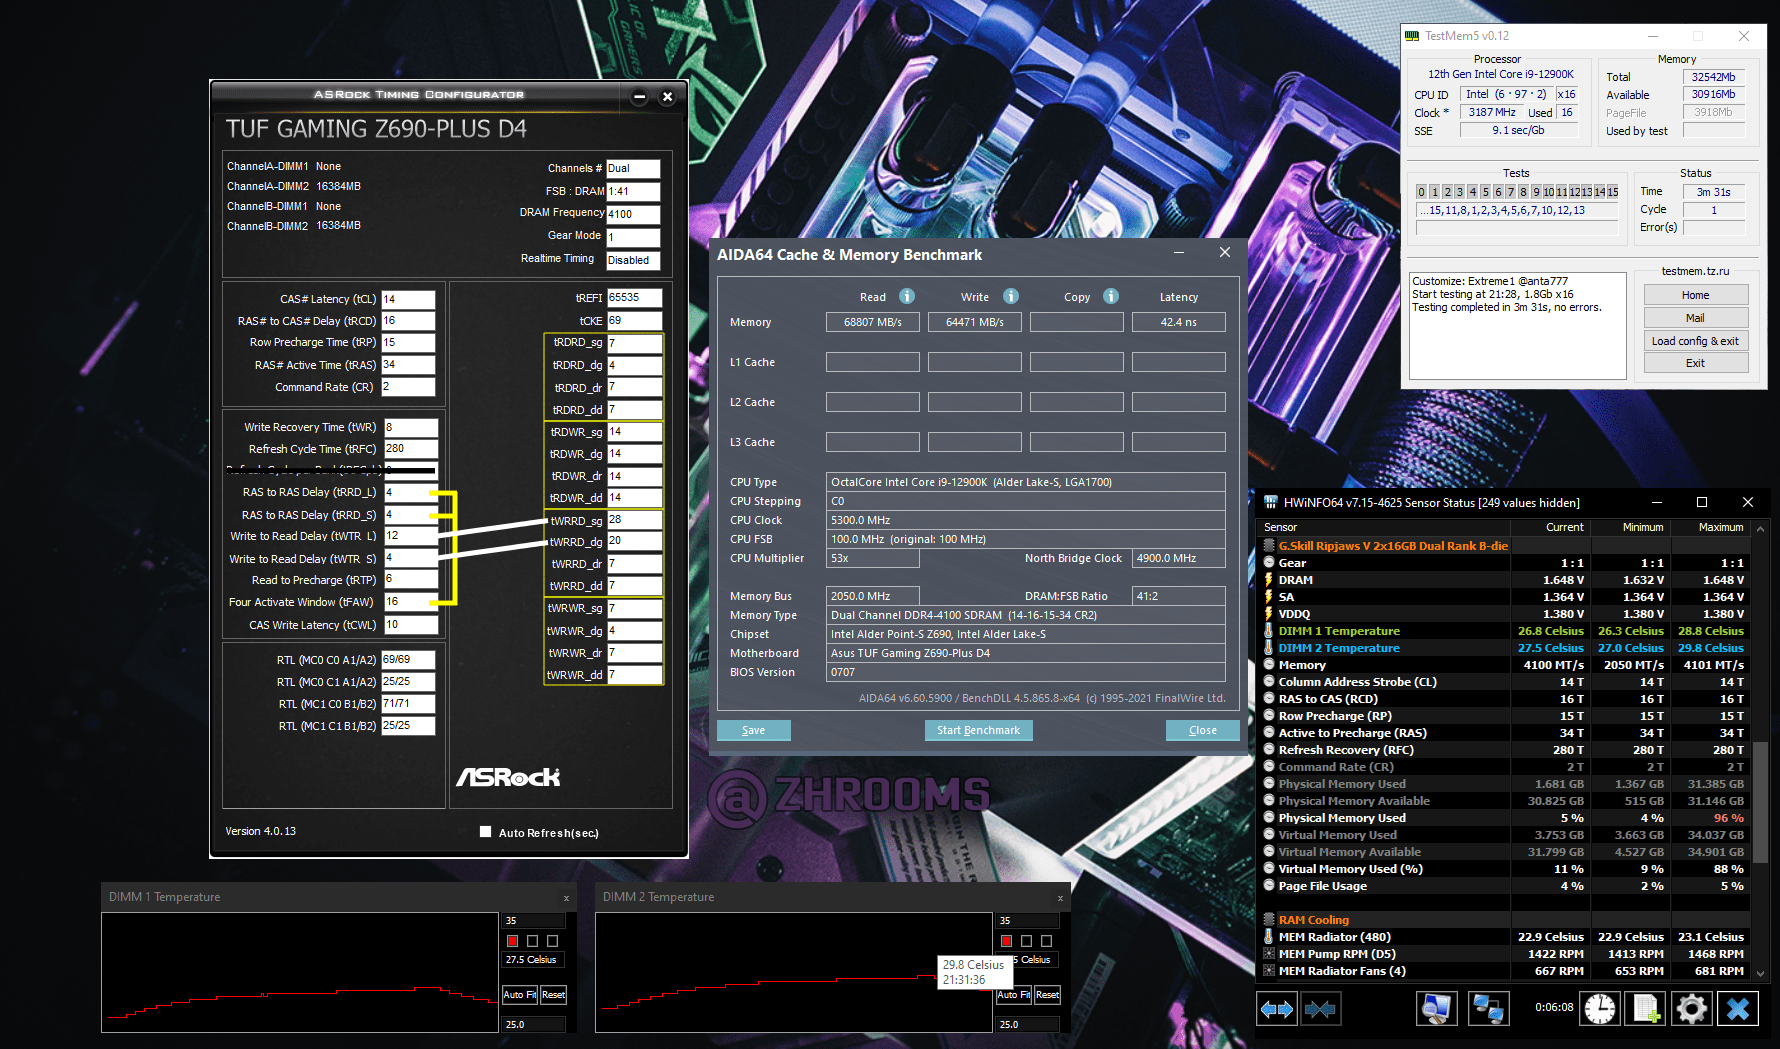Click the tWRRD_sg field showing 28
The width and height of the screenshot is (1780, 1049).
[x=634, y=520]
